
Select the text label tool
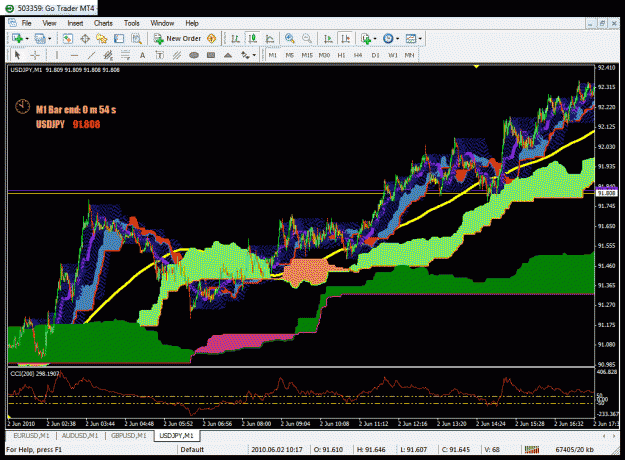(x=159, y=55)
